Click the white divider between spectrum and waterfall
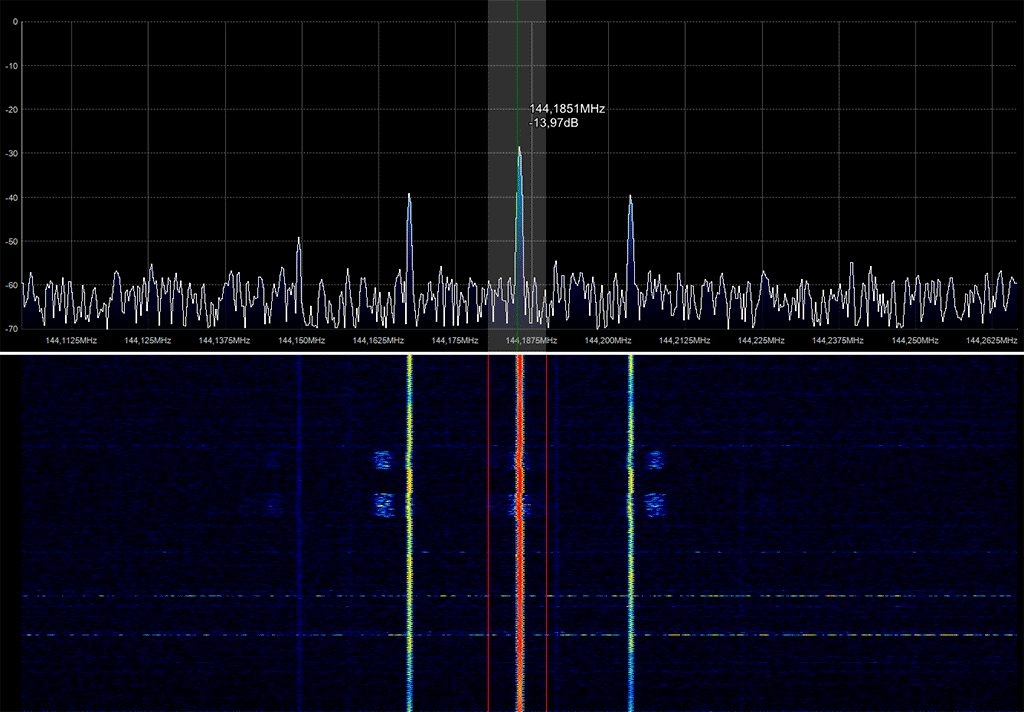The image size is (1024, 712). 512,353
